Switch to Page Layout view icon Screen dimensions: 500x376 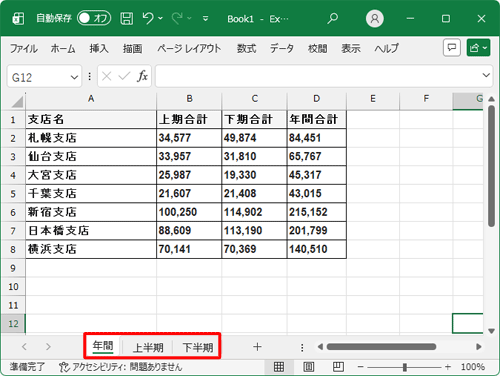[309, 367]
